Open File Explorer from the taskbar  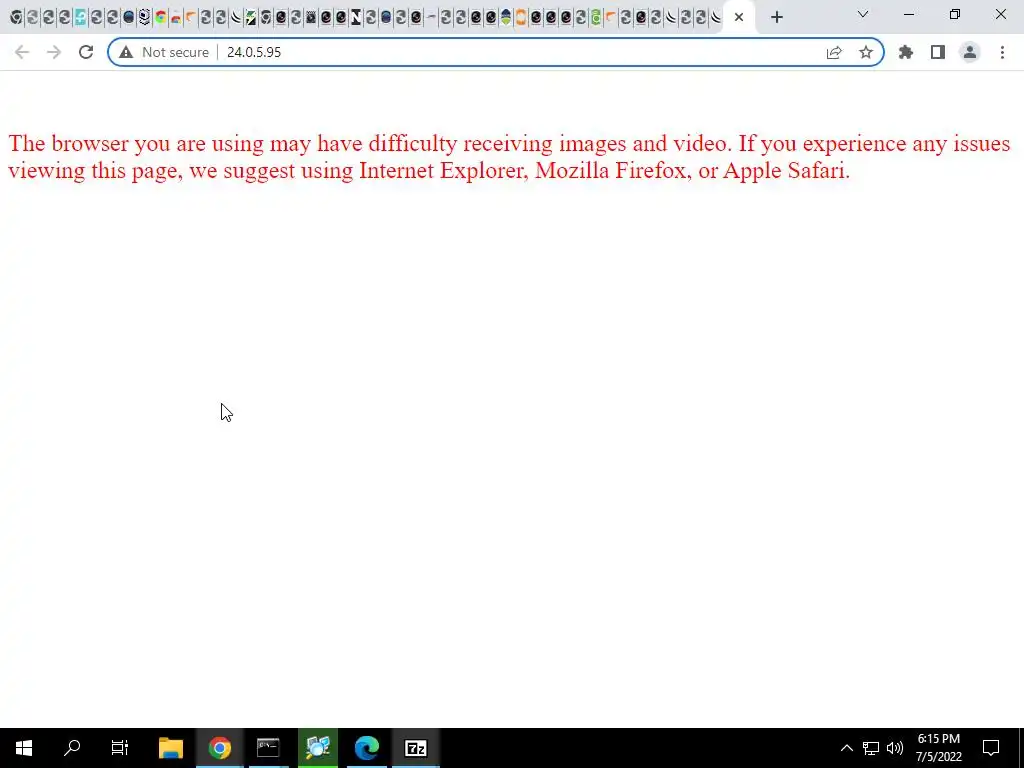click(x=170, y=748)
